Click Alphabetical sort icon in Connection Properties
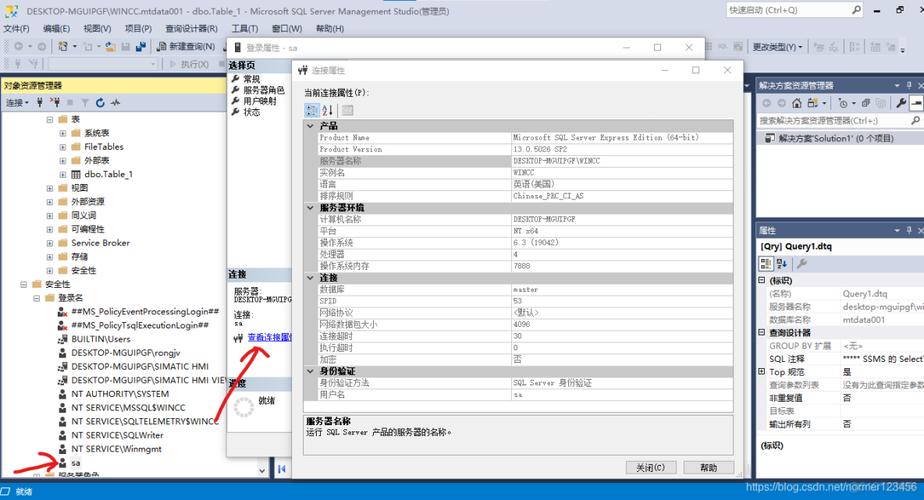The image size is (924, 500). 328,110
